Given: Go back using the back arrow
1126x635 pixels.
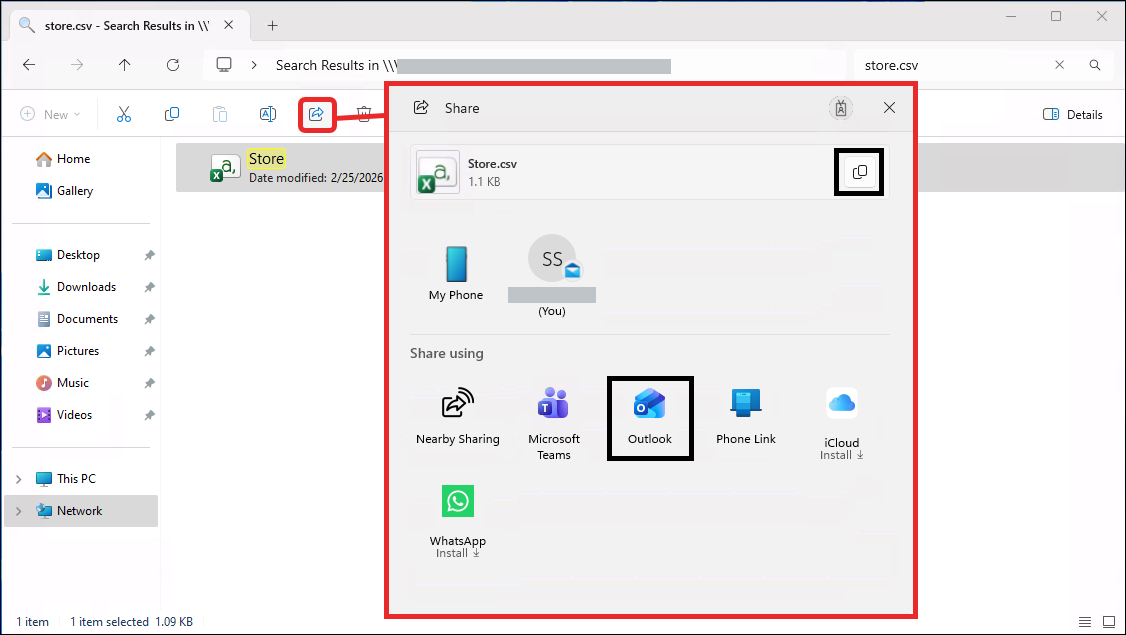Looking at the screenshot, I should pyautogui.click(x=29, y=65).
